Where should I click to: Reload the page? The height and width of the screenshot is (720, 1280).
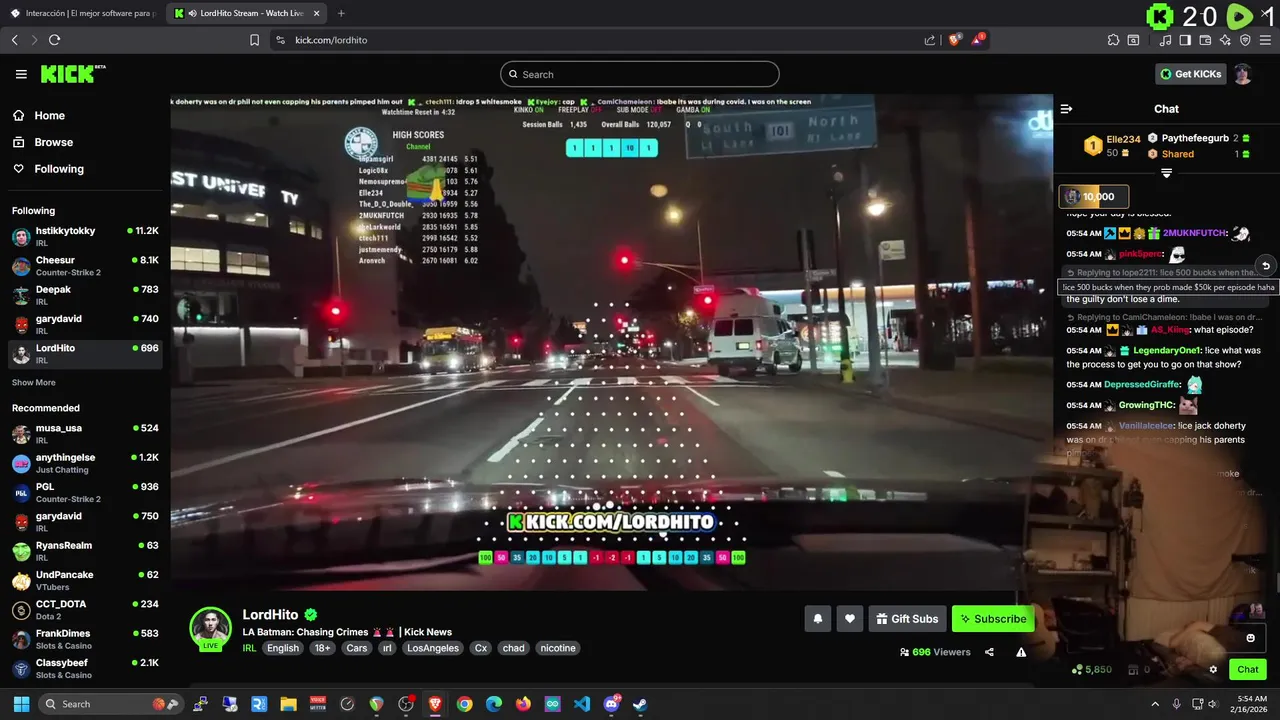click(54, 40)
